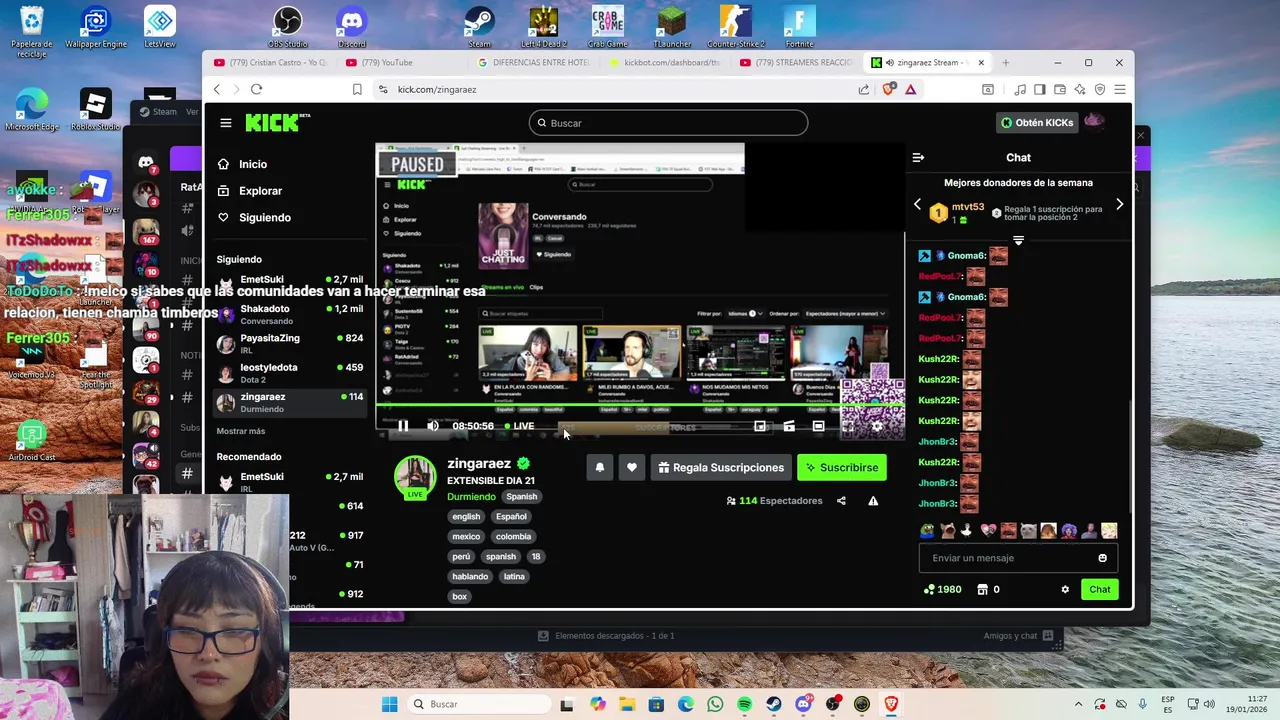This screenshot has height=720, width=1280.
Task: Open the Brave shields icon
Action: coord(888,90)
